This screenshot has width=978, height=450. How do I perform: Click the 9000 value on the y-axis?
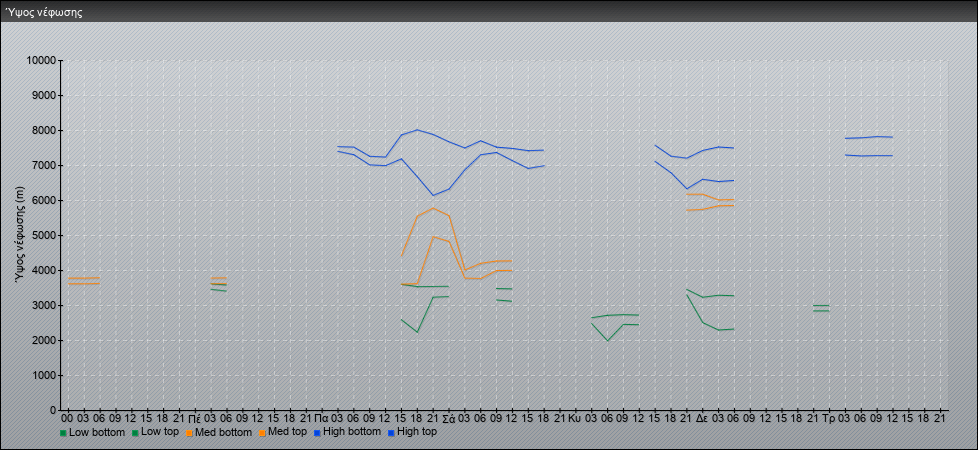coord(44,95)
